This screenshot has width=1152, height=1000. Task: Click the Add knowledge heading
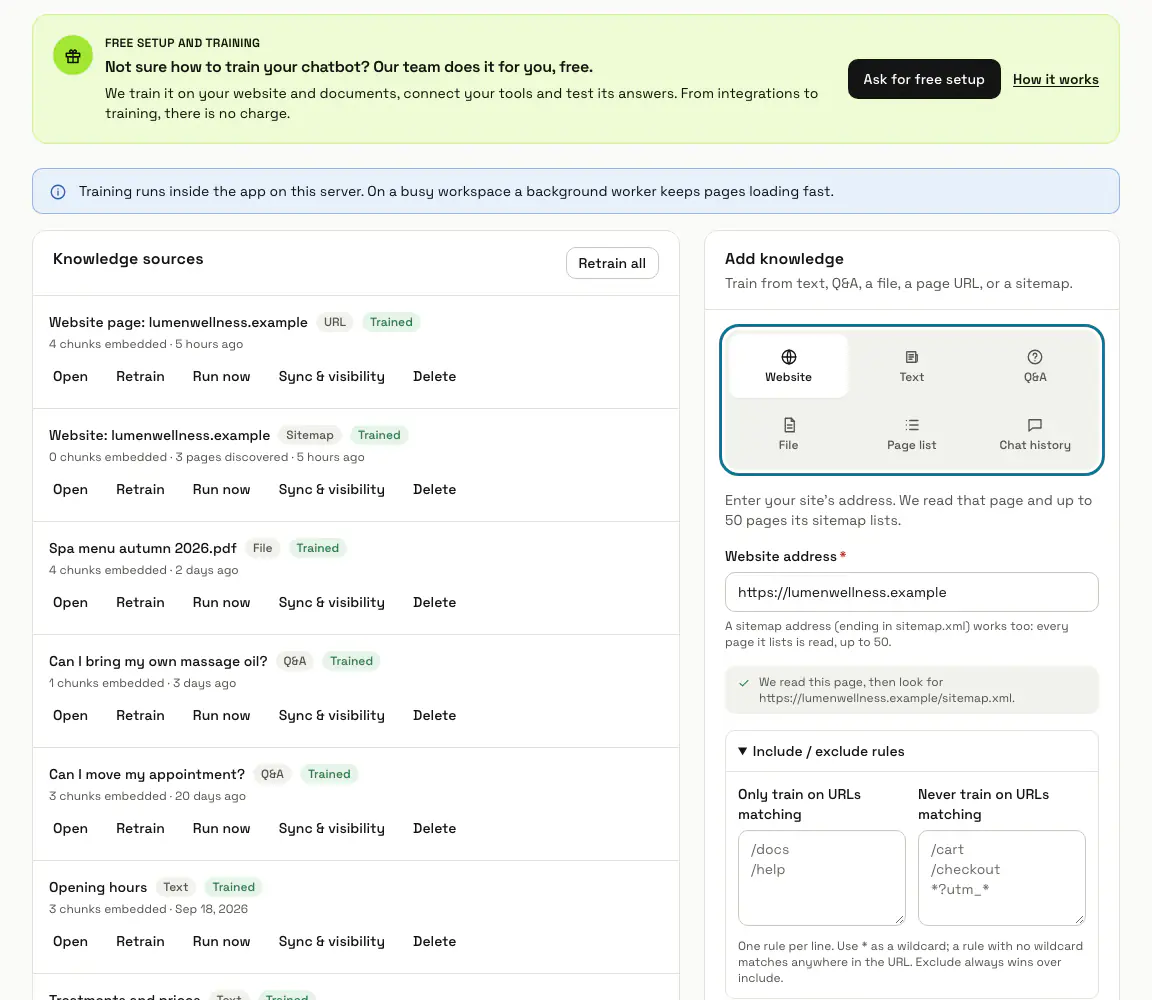(784, 259)
